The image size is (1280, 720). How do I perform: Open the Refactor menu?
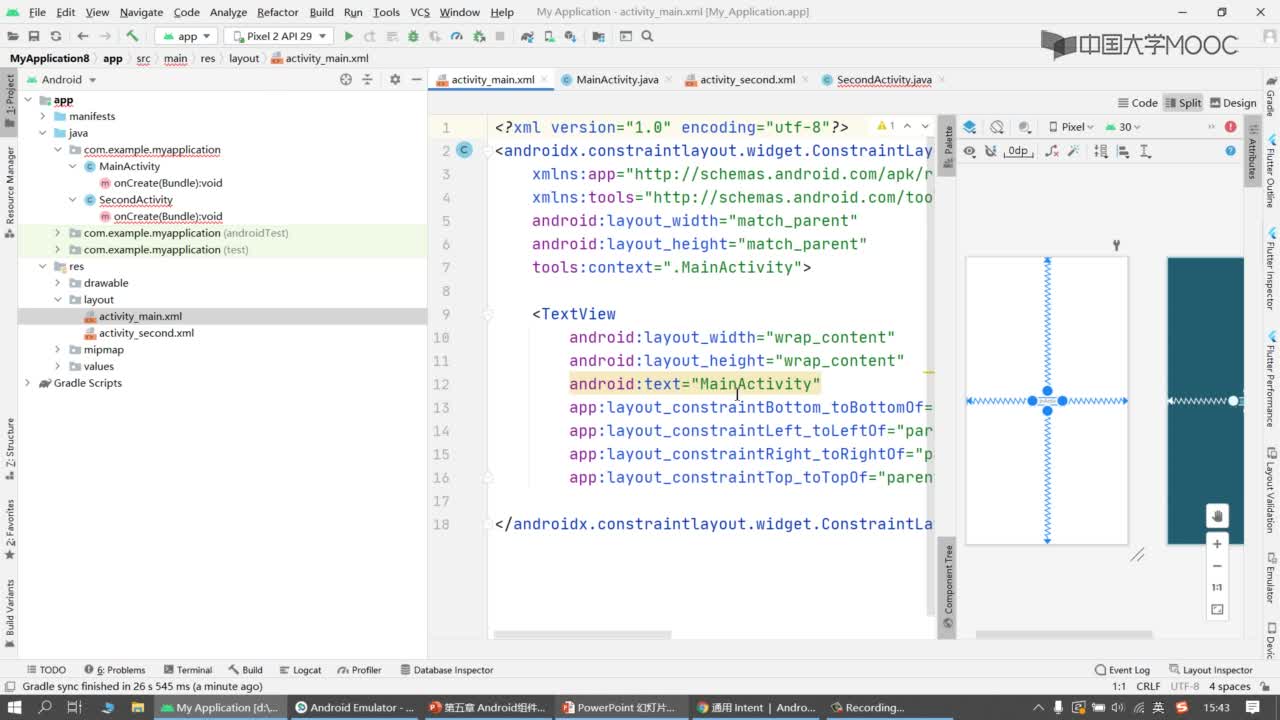pyautogui.click(x=277, y=12)
